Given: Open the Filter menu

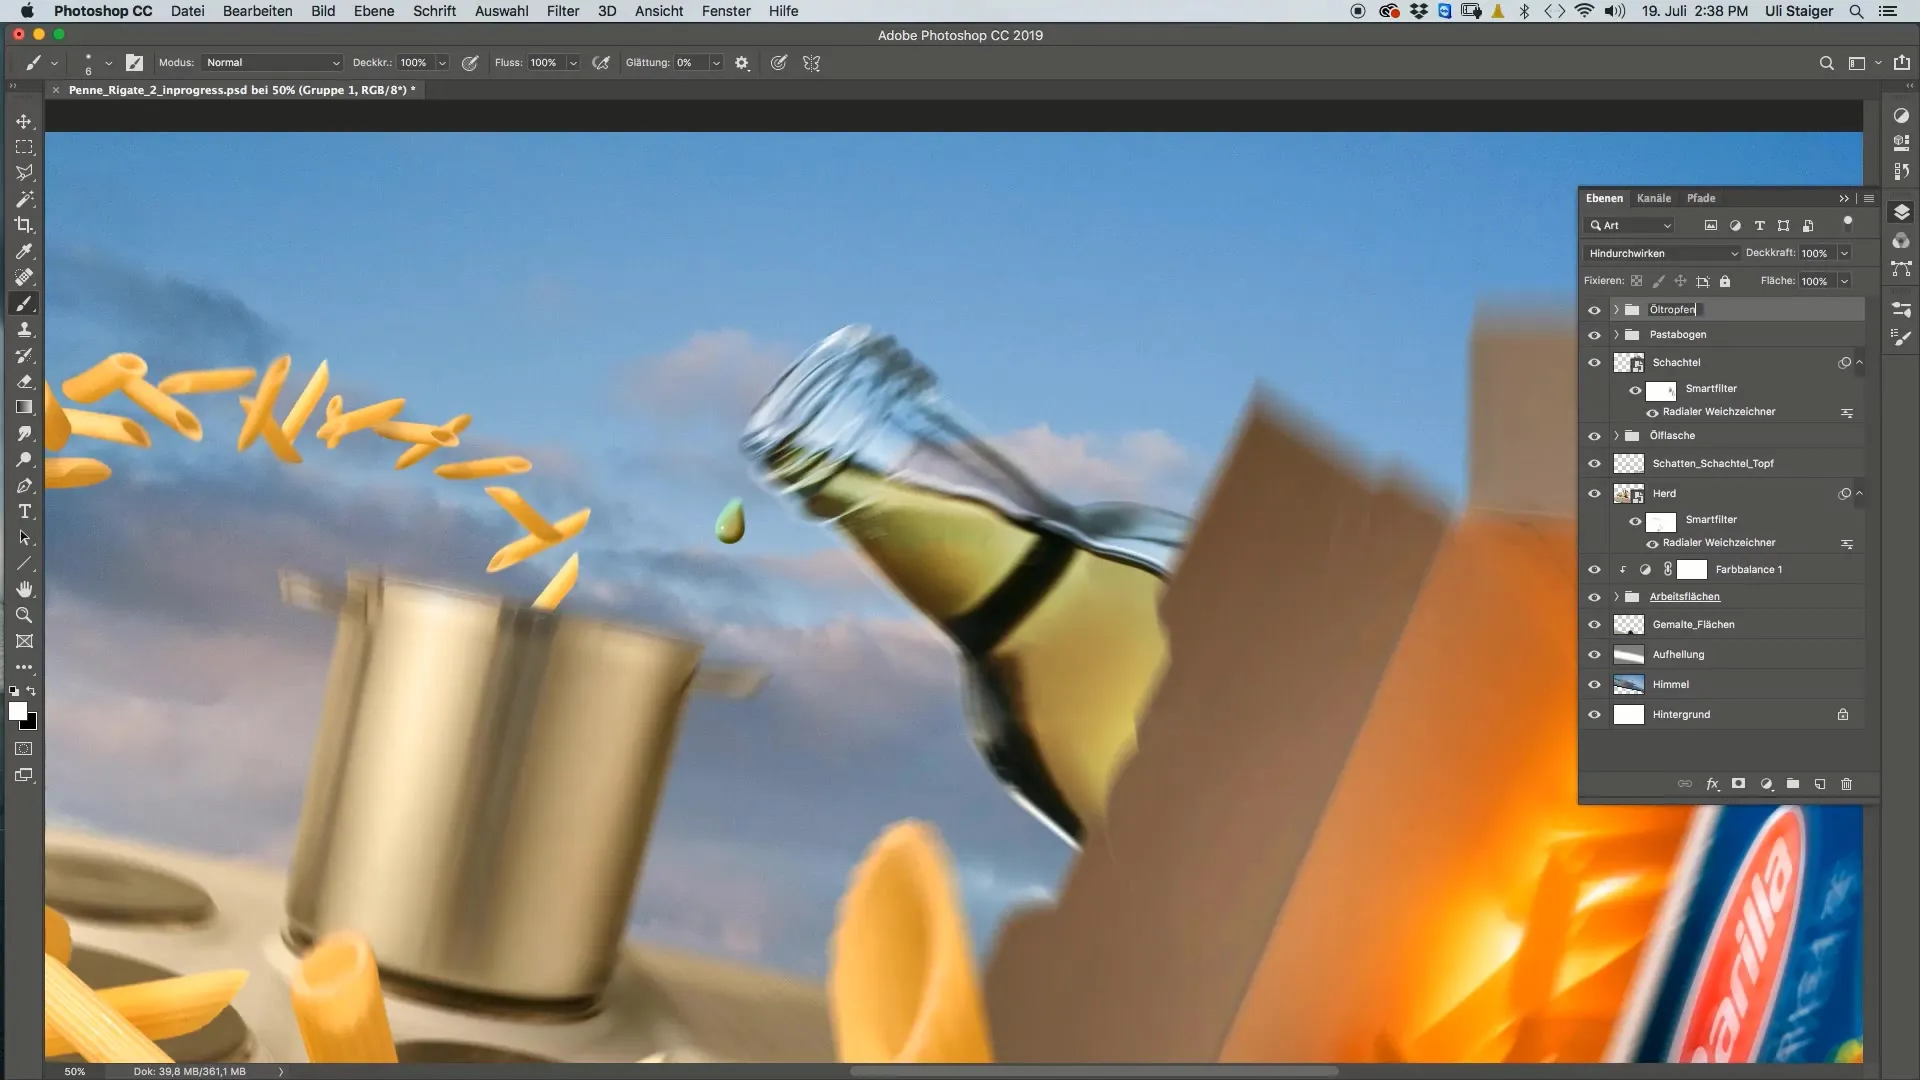Looking at the screenshot, I should click(563, 11).
